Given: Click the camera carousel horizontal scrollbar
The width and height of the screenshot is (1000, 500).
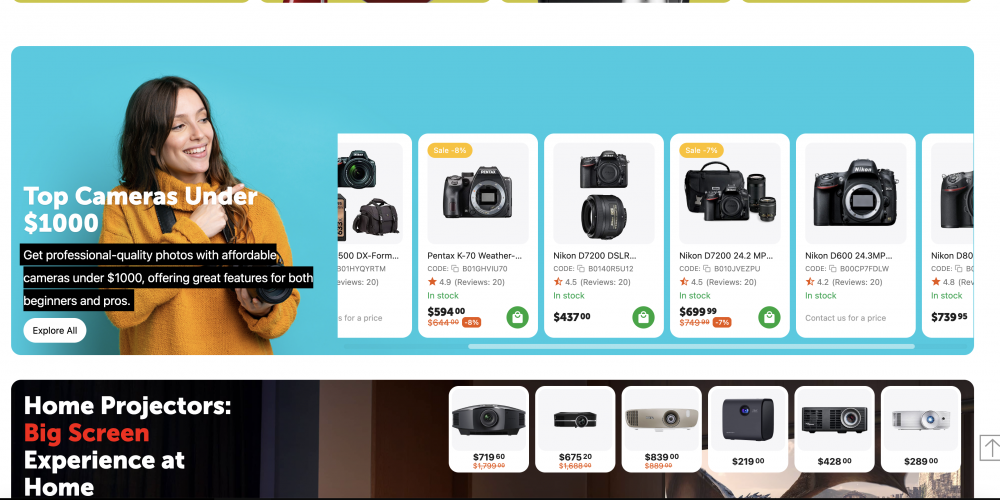Looking at the screenshot, I should click(691, 346).
